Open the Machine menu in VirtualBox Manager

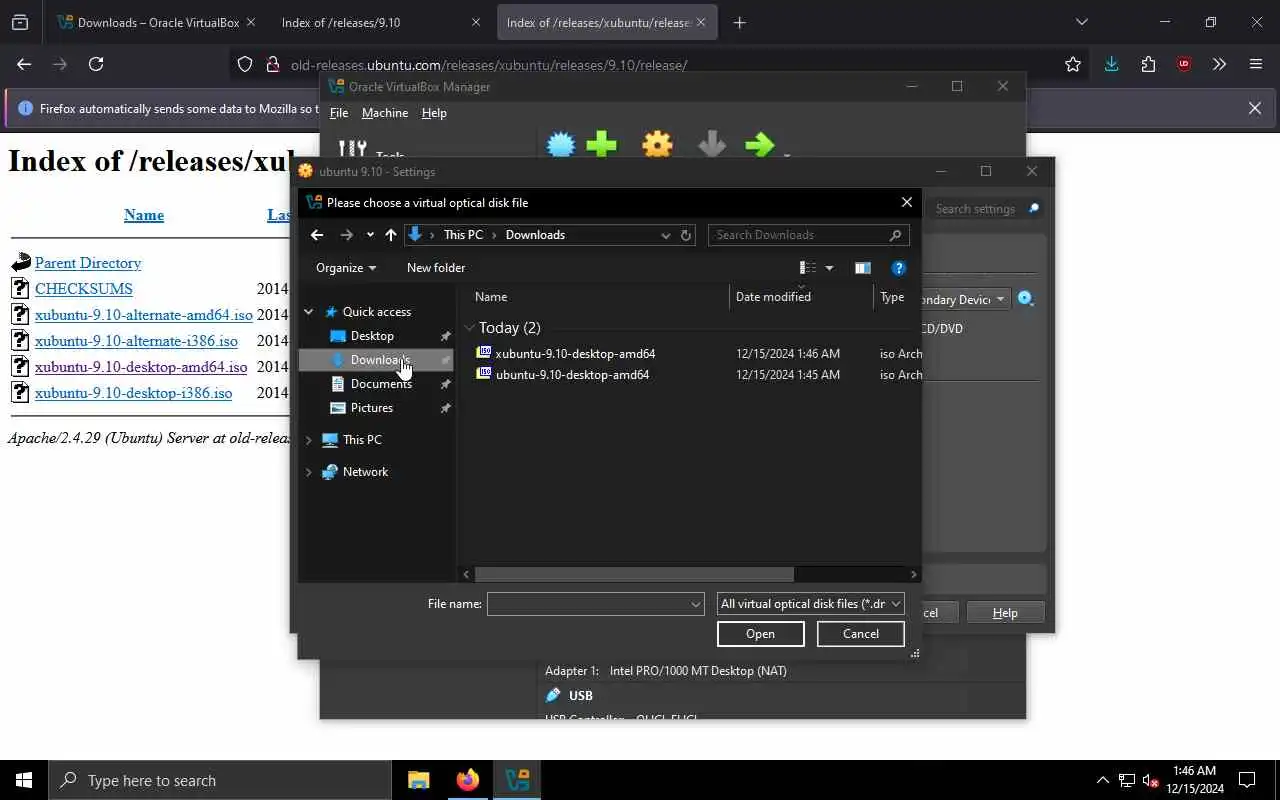click(x=385, y=113)
